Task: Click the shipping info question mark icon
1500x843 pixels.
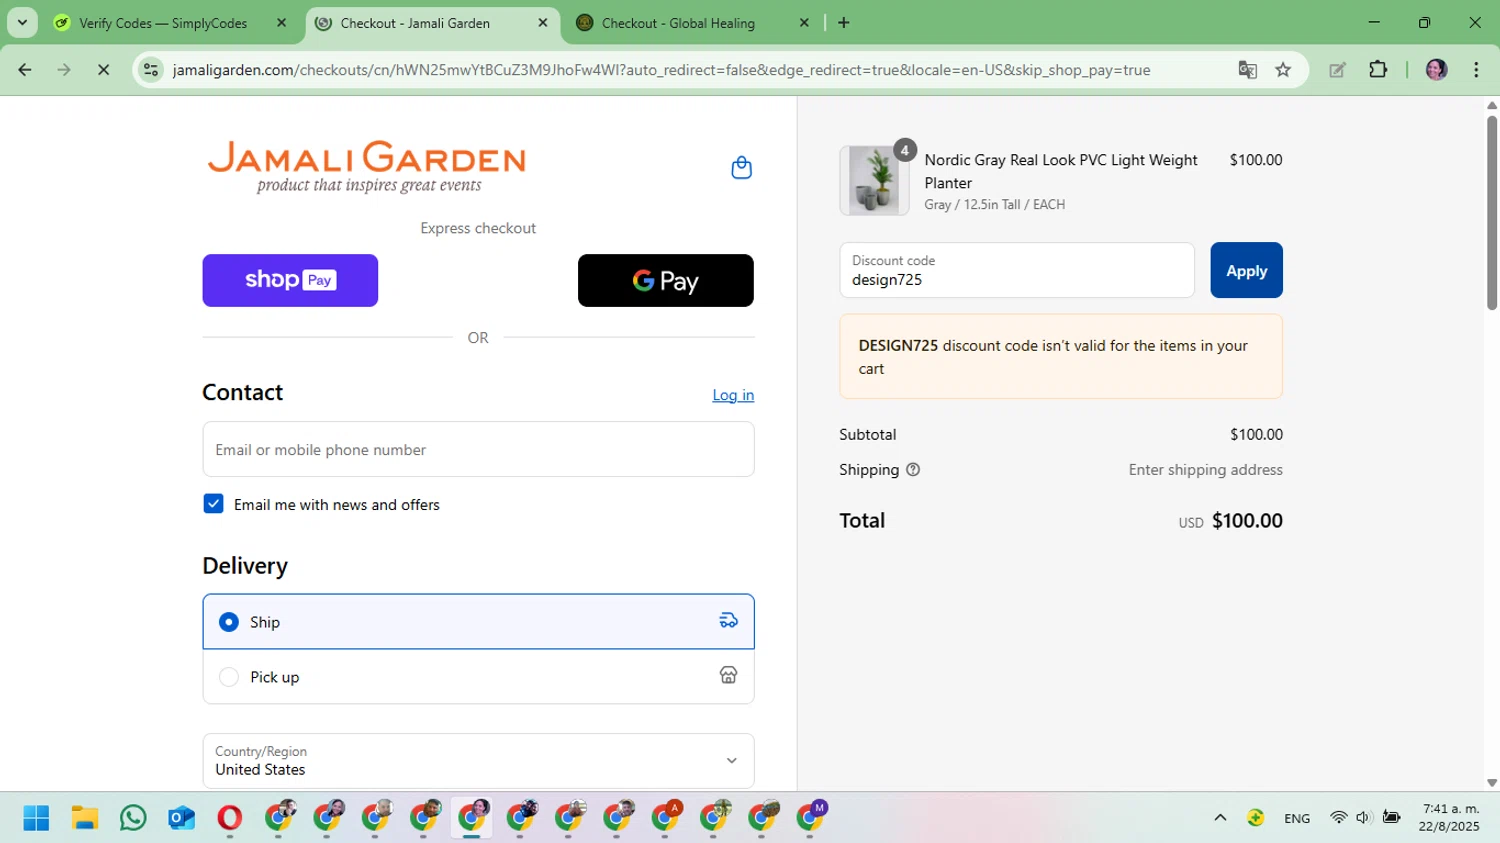Action: tap(913, 470)
